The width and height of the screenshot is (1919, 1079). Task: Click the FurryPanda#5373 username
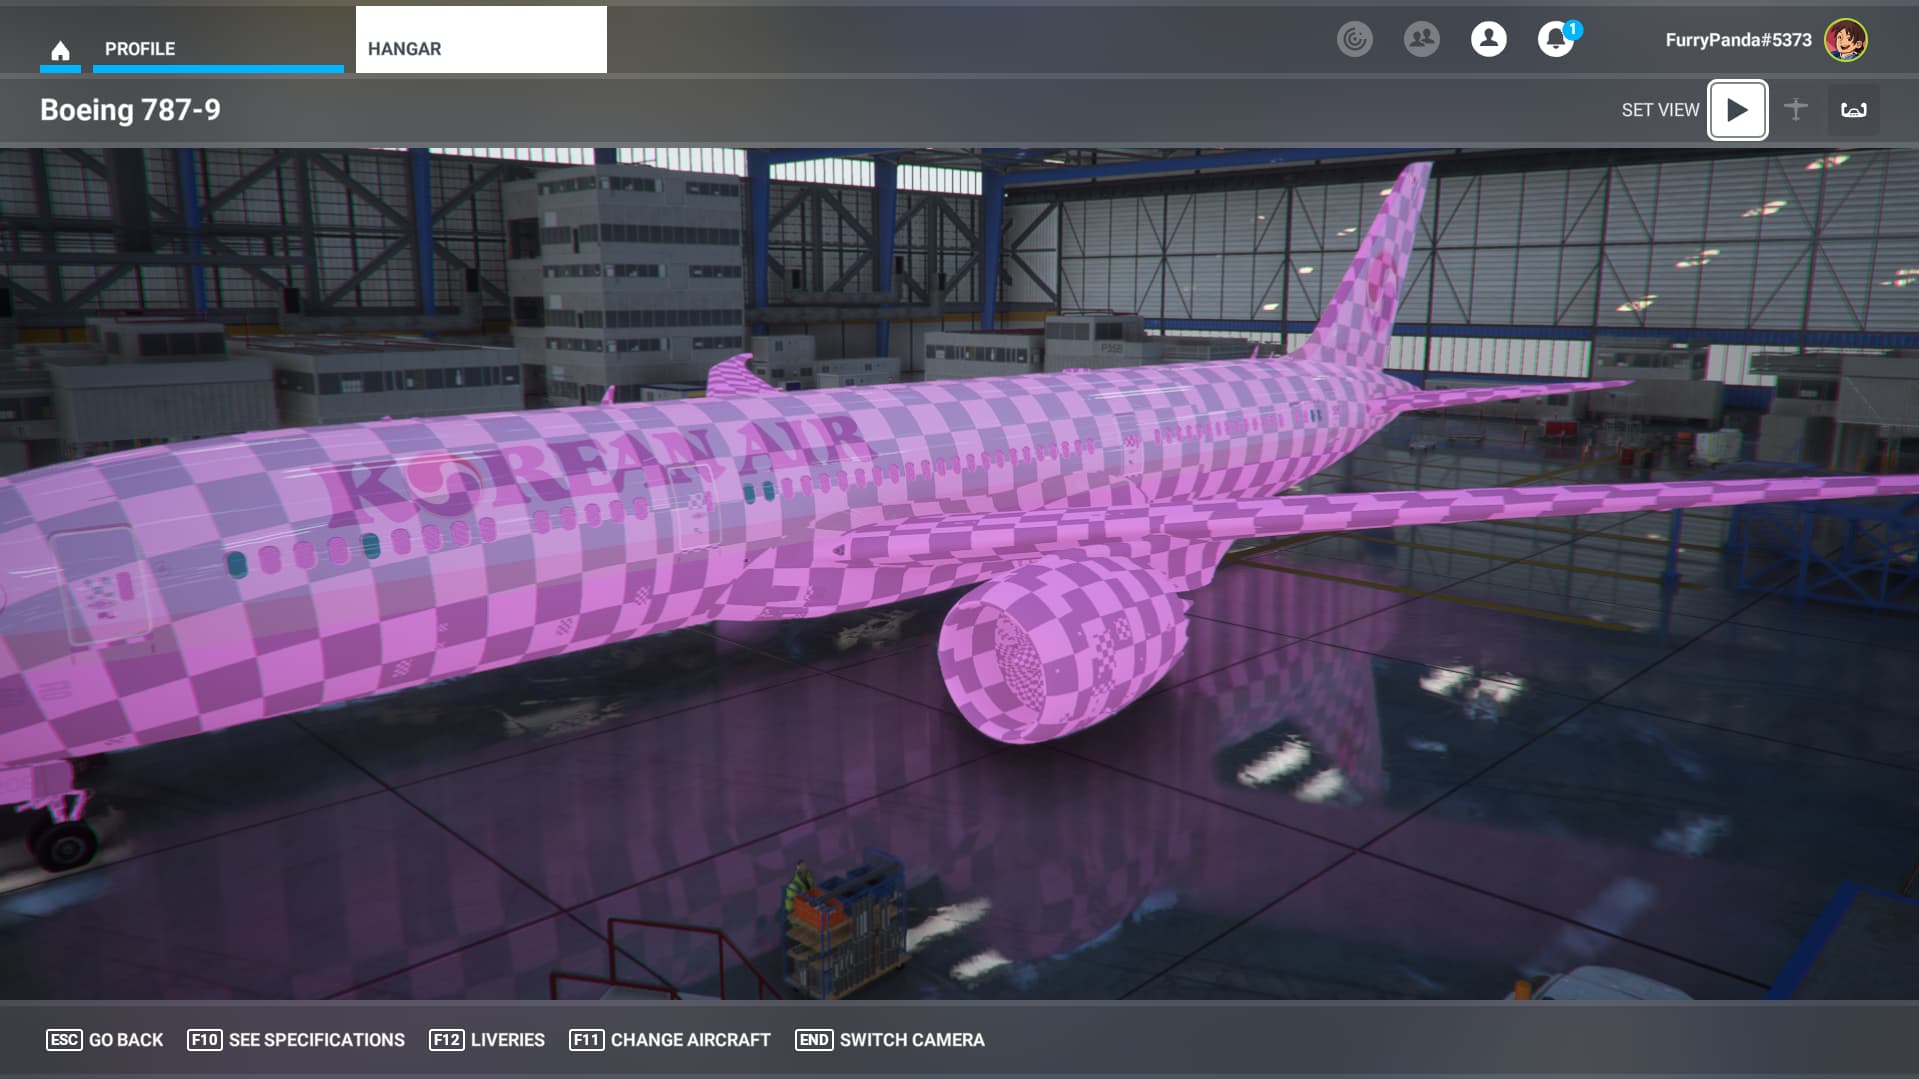[x=1738, y=40]
